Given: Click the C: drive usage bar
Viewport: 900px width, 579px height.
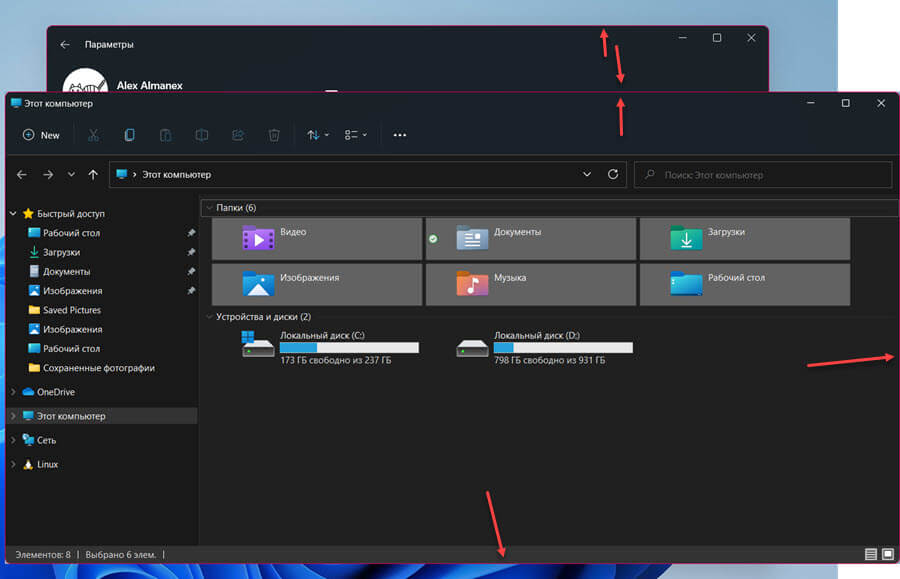Looking at the screenshot, I should (x=349, y=348).
